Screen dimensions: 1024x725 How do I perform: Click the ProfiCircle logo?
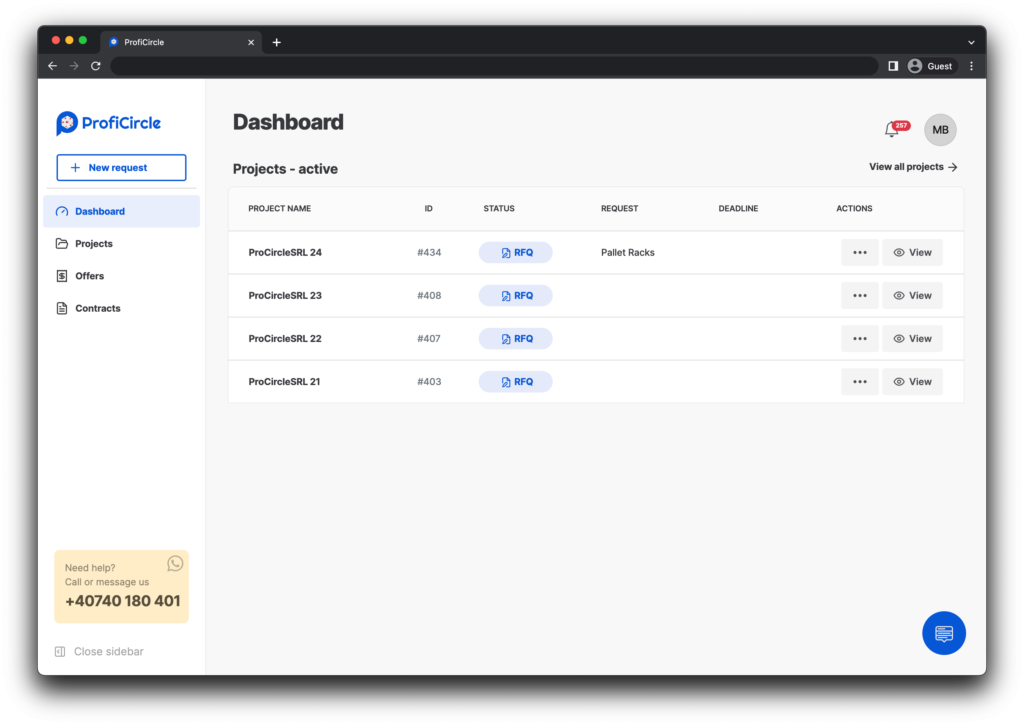[108, 123]
